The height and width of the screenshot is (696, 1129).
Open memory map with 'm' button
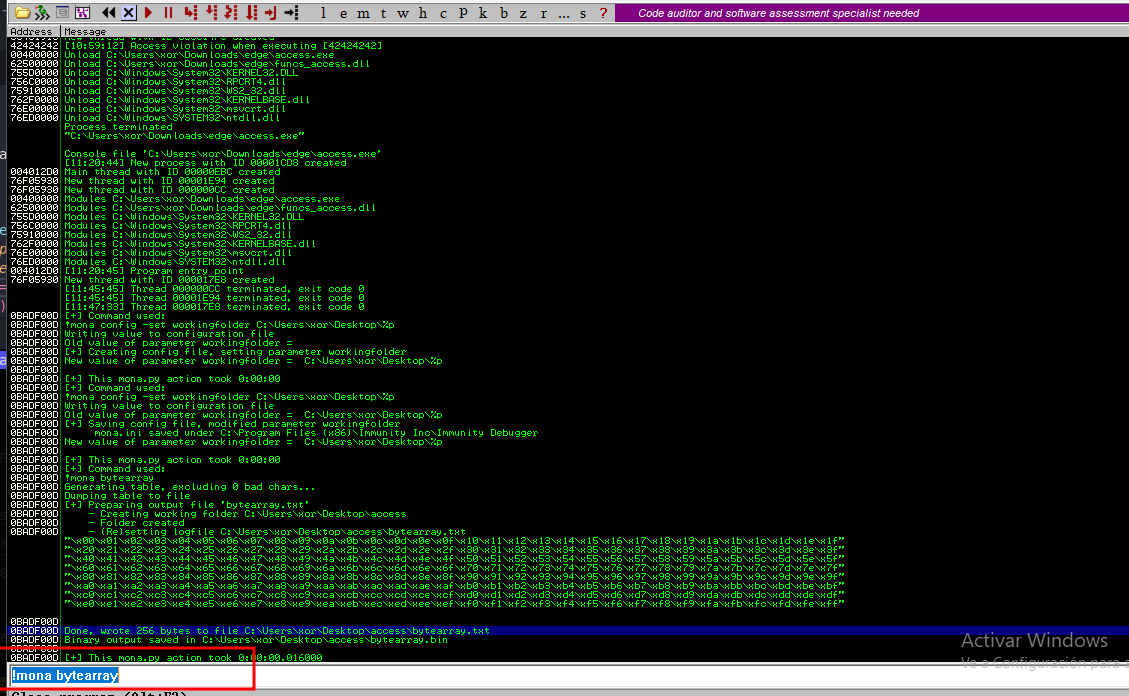361,13
